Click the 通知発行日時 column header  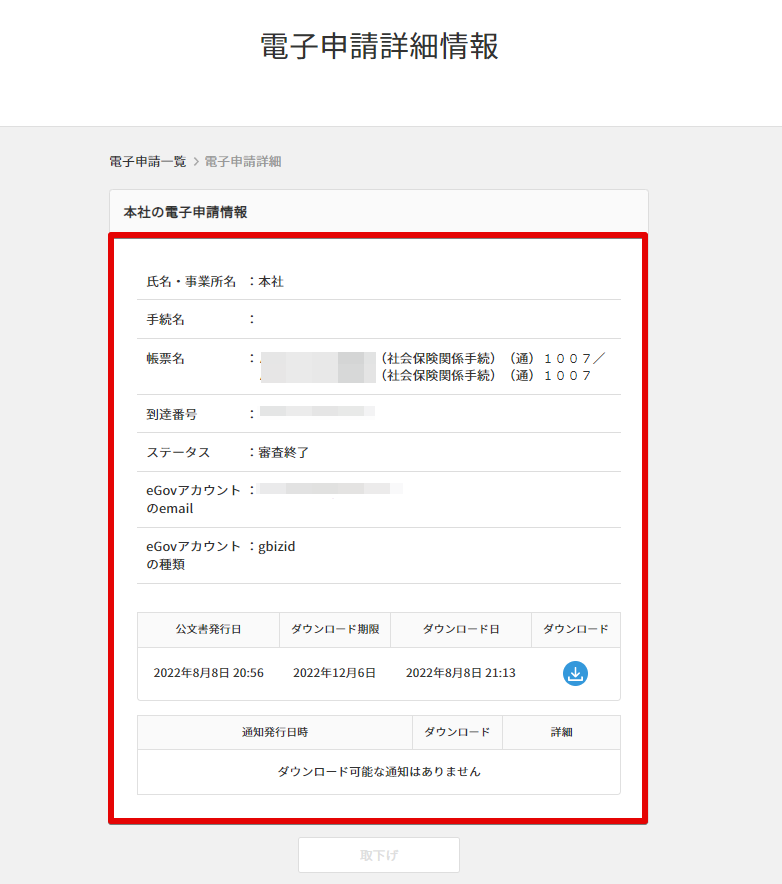(x=275, y=732)
